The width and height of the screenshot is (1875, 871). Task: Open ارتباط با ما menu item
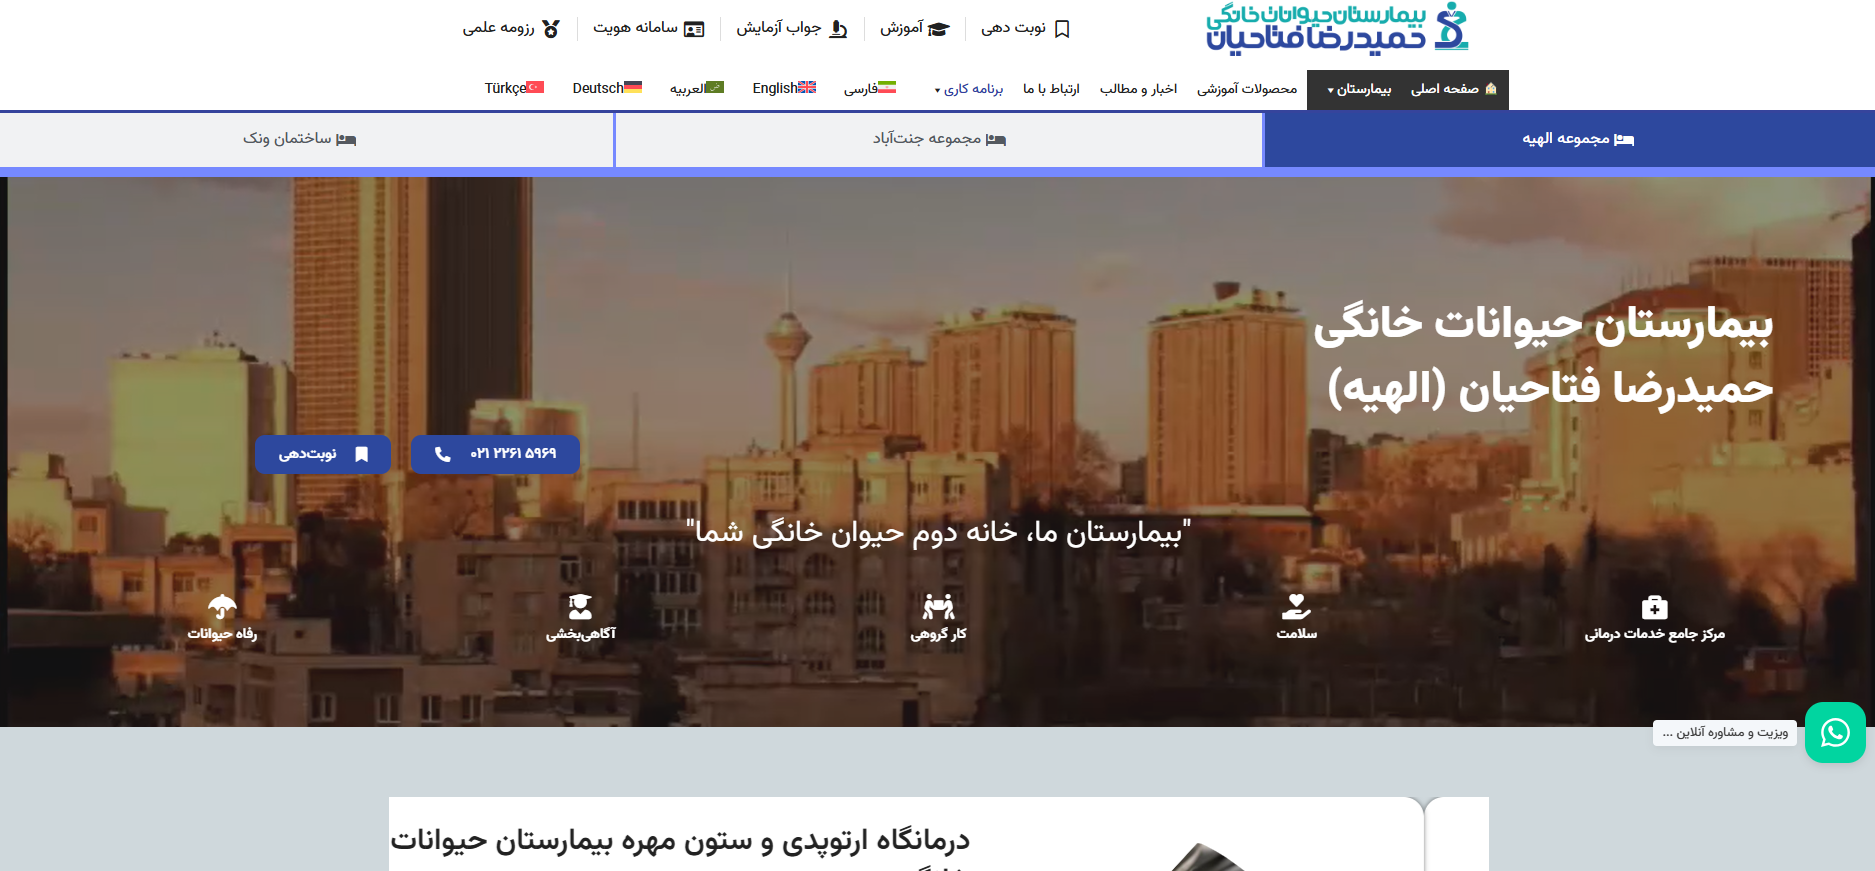coord(1051,89)
